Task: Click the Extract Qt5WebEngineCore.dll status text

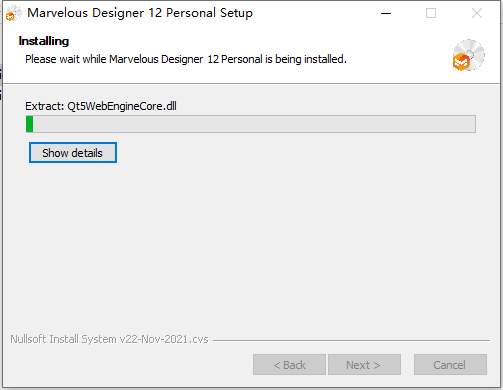Action: point(101,106)
